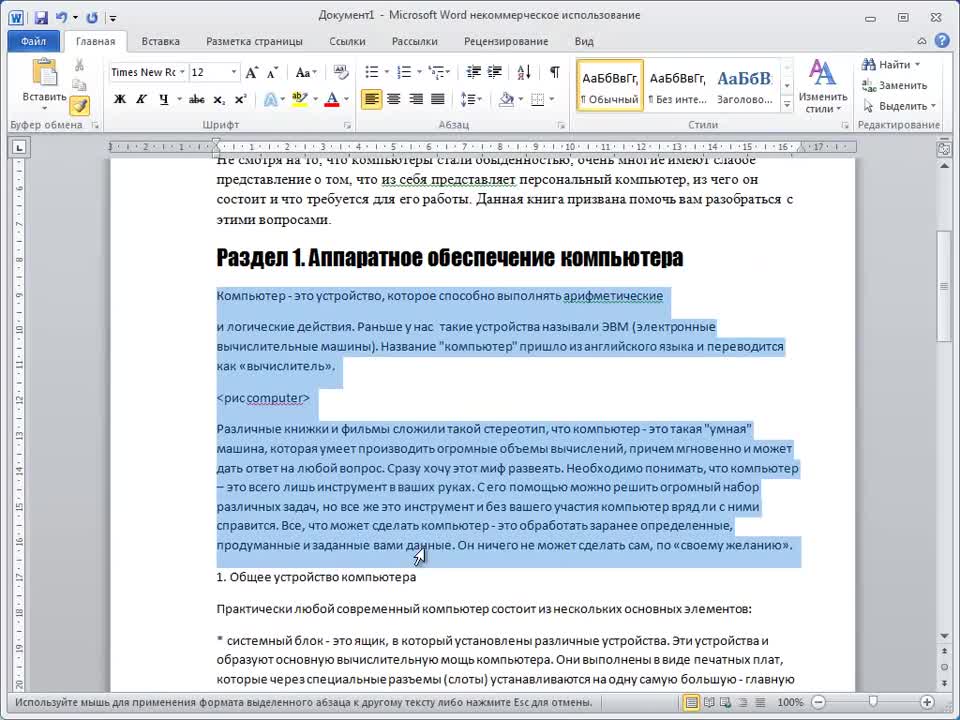Toggle bold formatting (Ж)
The image size is (960, 720).
(120, 99)
